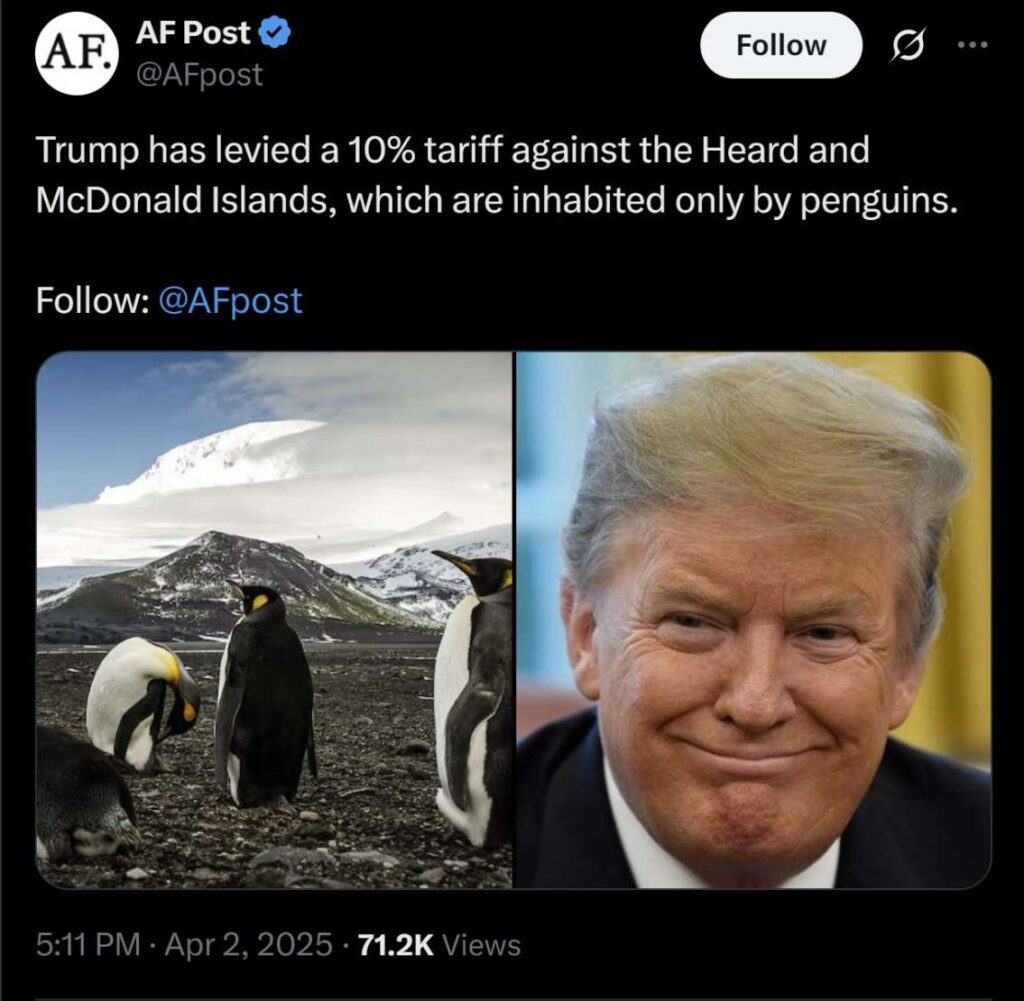Viewport: 1024px width, 1001px height.
Task: Open the @AFpost handle below the name
Action: (x=199, y=74)
